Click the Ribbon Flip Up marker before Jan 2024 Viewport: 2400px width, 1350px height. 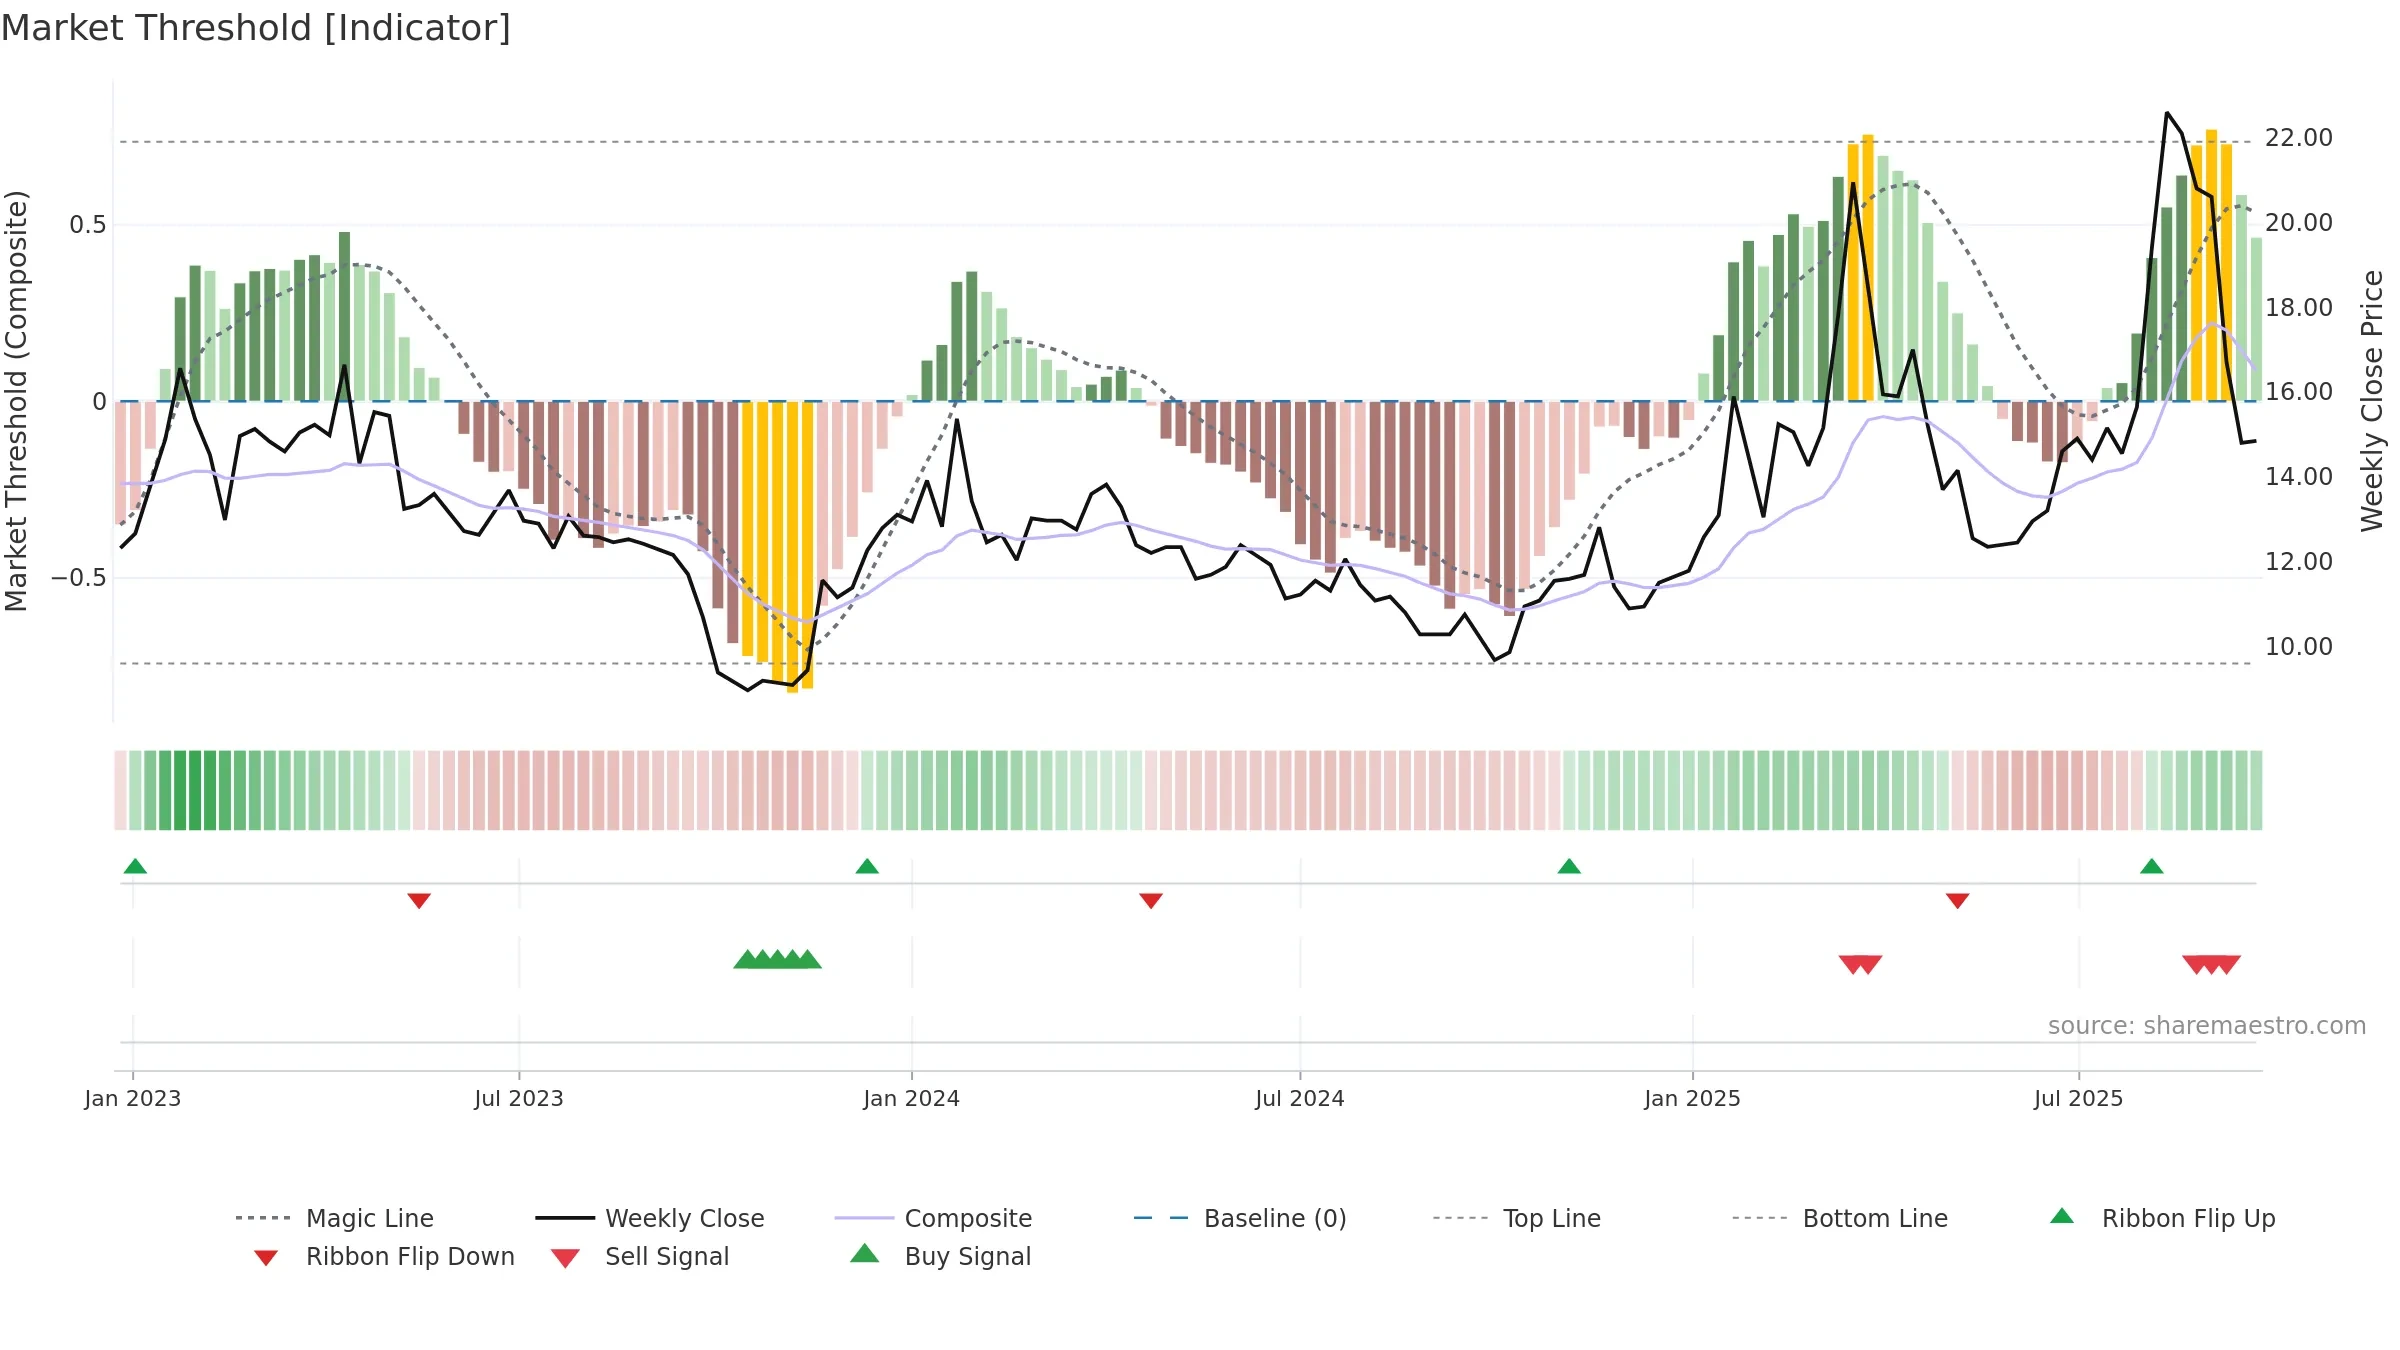tap(867, 866)
